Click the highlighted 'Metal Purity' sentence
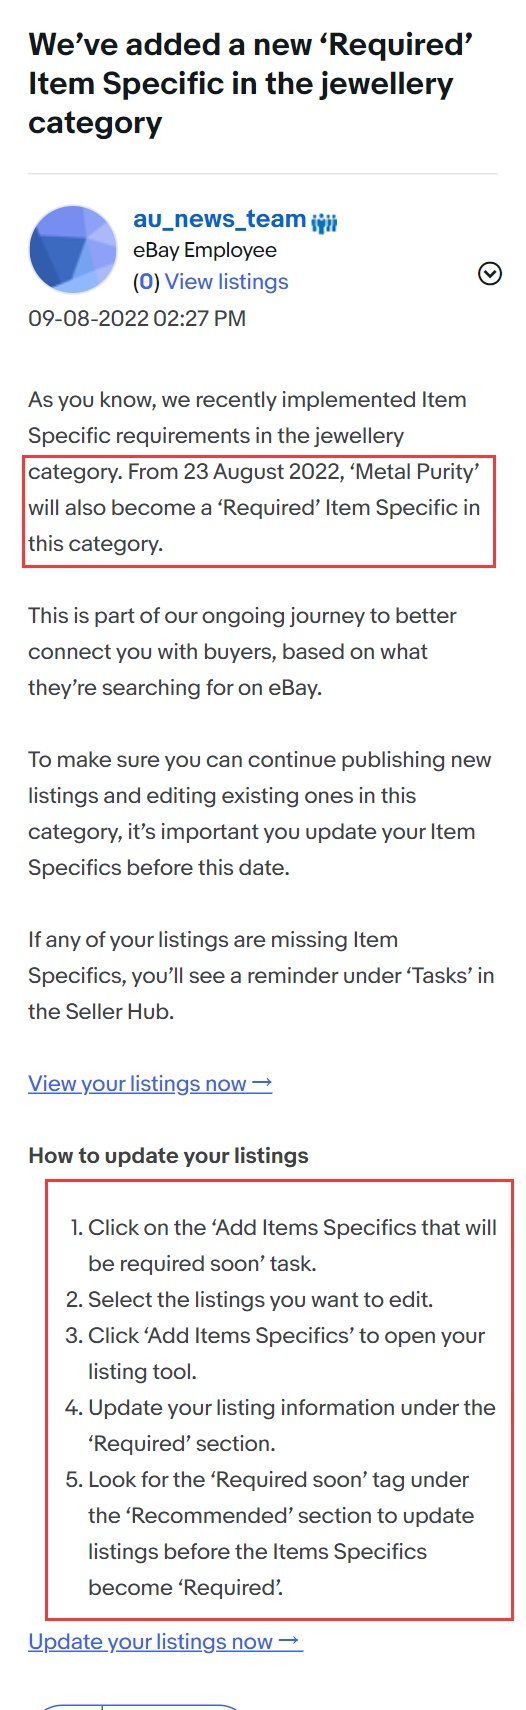Viewport: 526px width, 1710px height. [255, 507]
